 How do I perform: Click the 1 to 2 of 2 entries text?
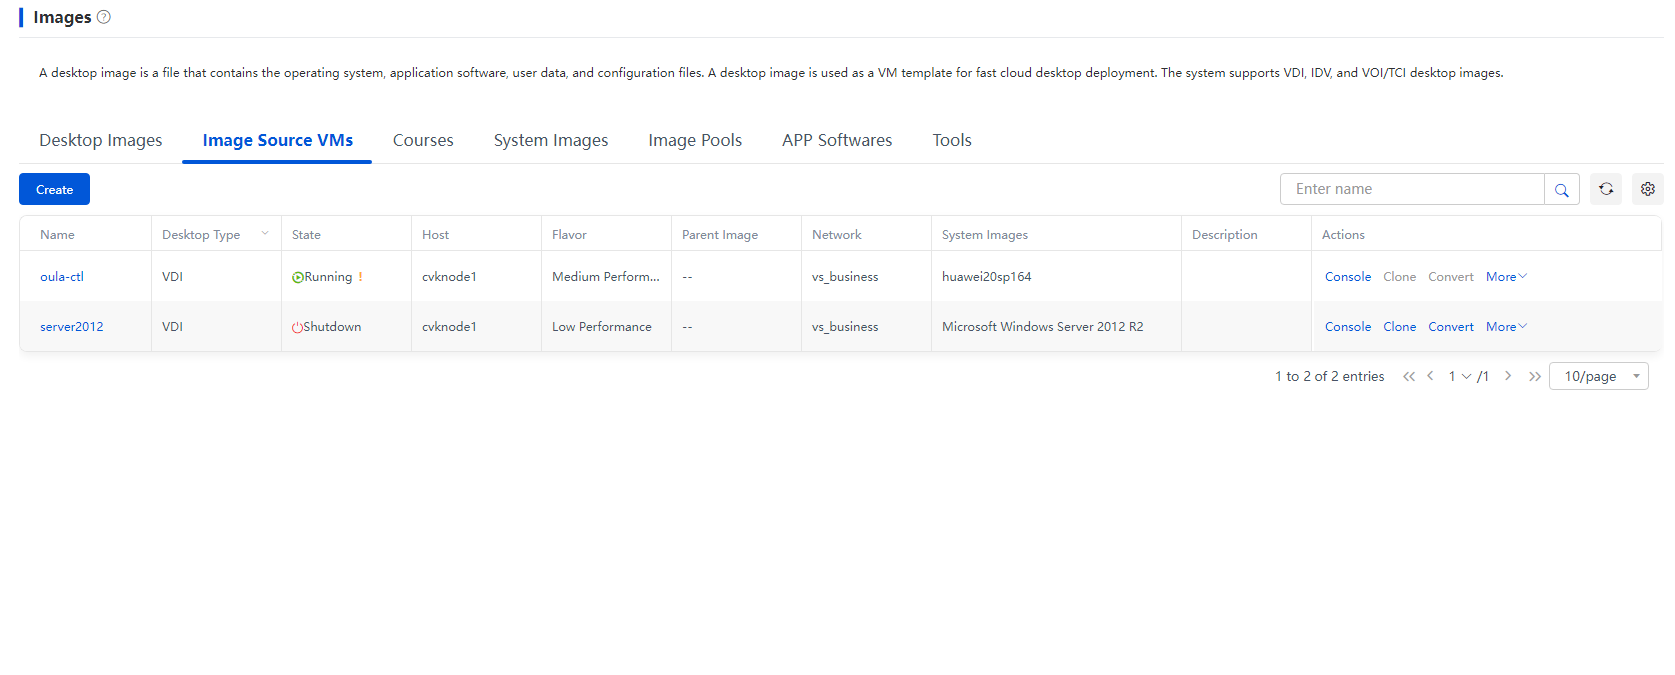(1329, 376)
